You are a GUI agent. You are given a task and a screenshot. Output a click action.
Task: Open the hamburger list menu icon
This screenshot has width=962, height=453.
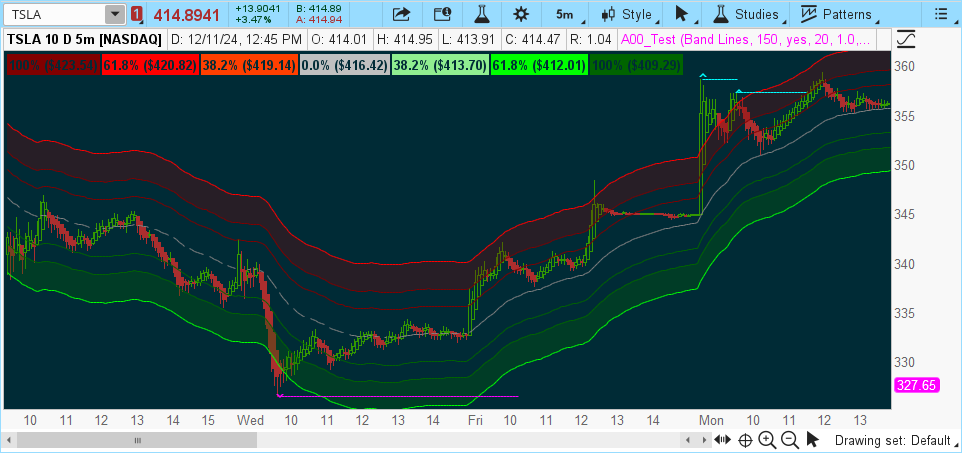coord(942,14)
